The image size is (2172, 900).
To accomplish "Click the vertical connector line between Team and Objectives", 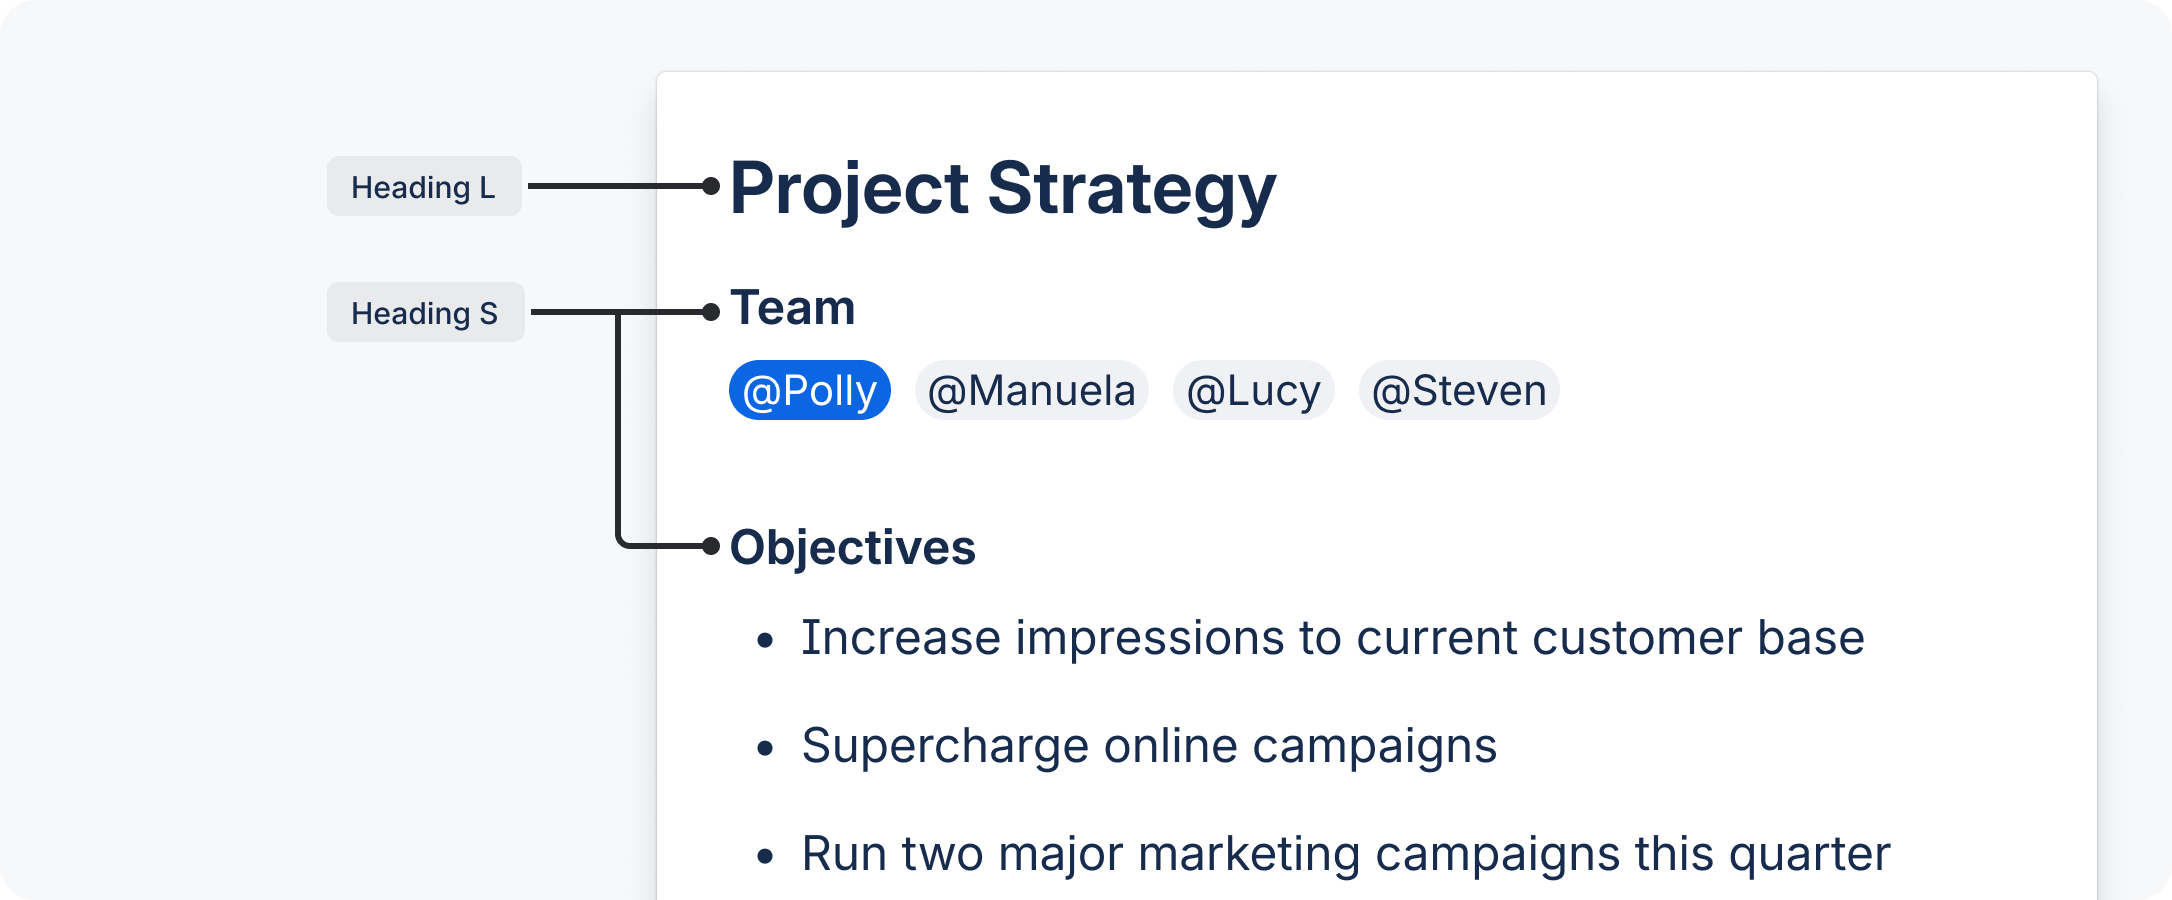I will pos(618,430).
